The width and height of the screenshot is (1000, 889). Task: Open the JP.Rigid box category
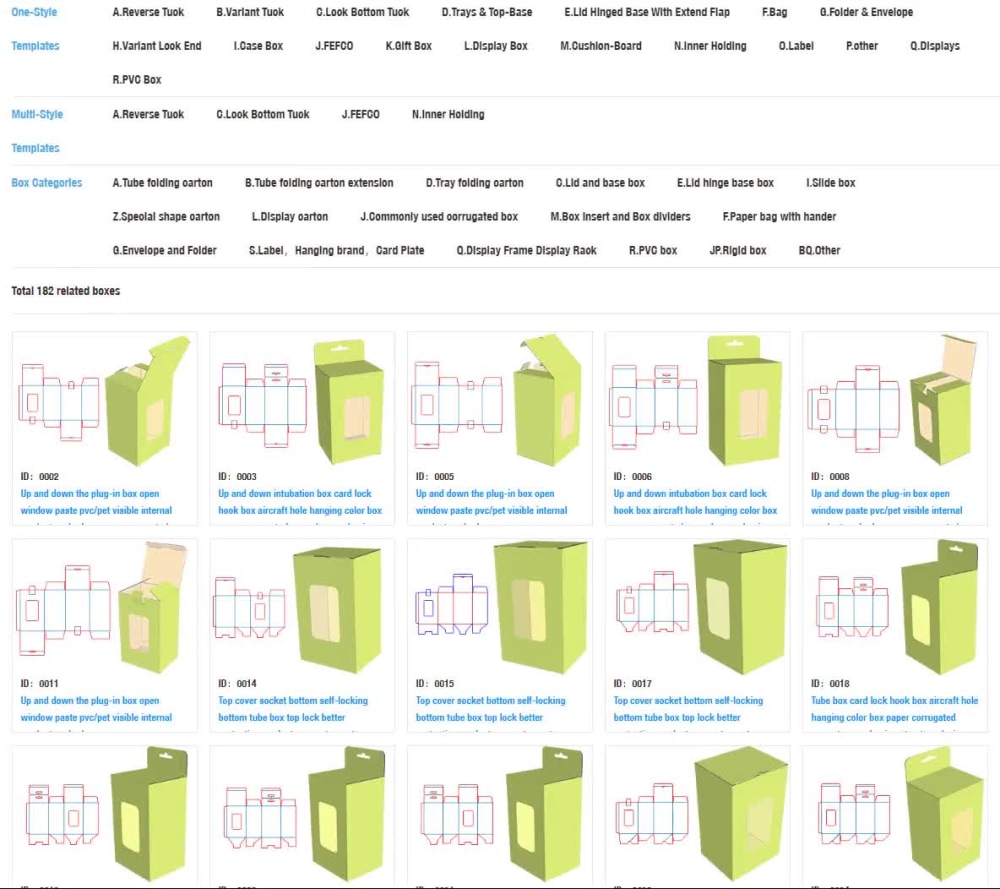(738, 250)
